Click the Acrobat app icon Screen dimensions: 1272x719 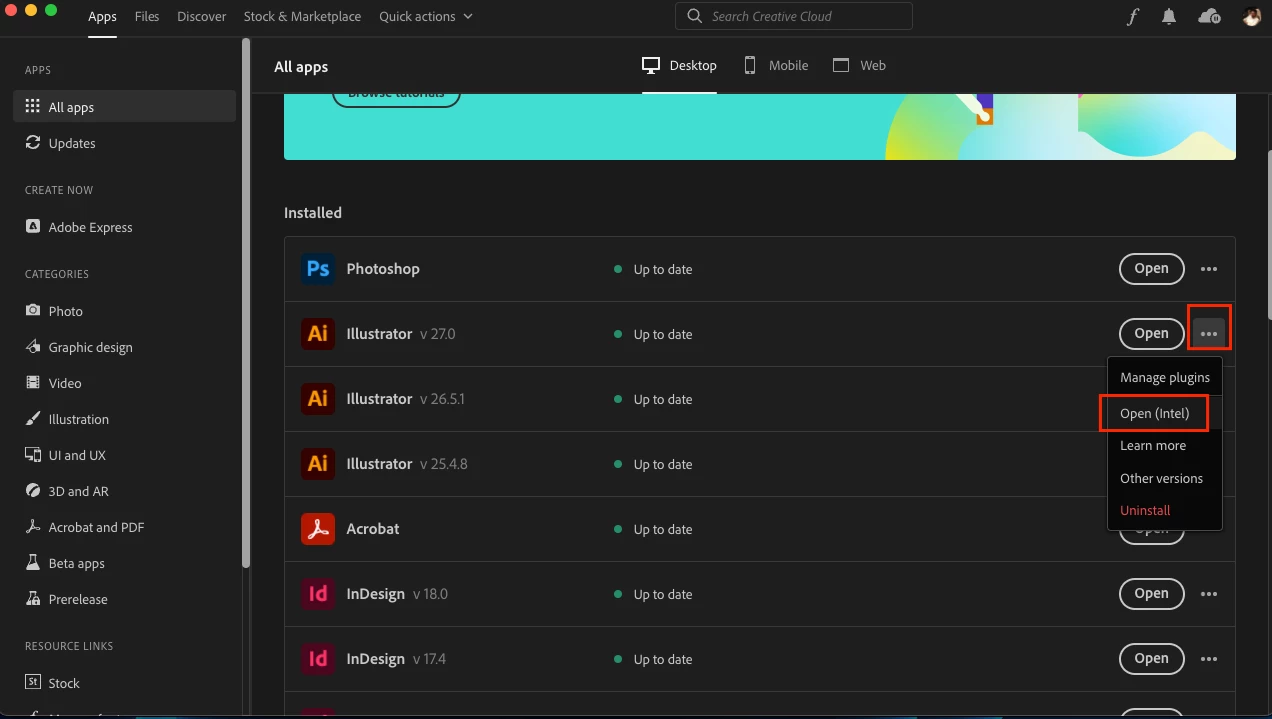point(318,529)
